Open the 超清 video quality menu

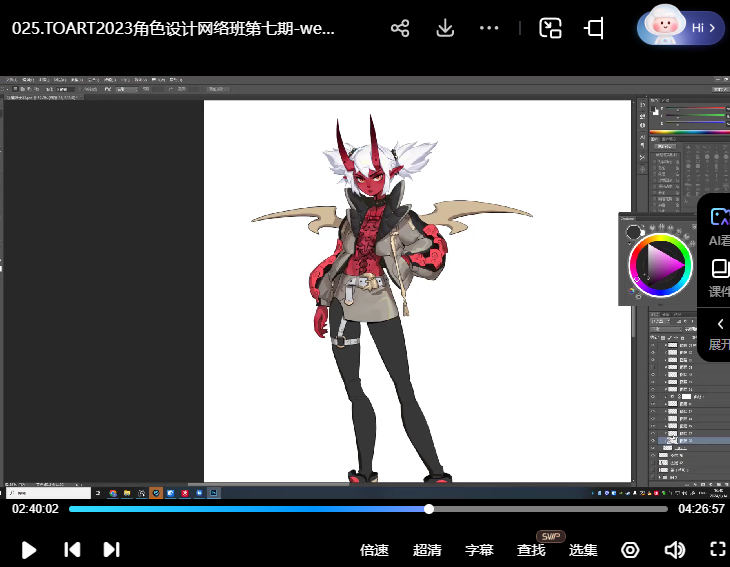pos(427,549)
